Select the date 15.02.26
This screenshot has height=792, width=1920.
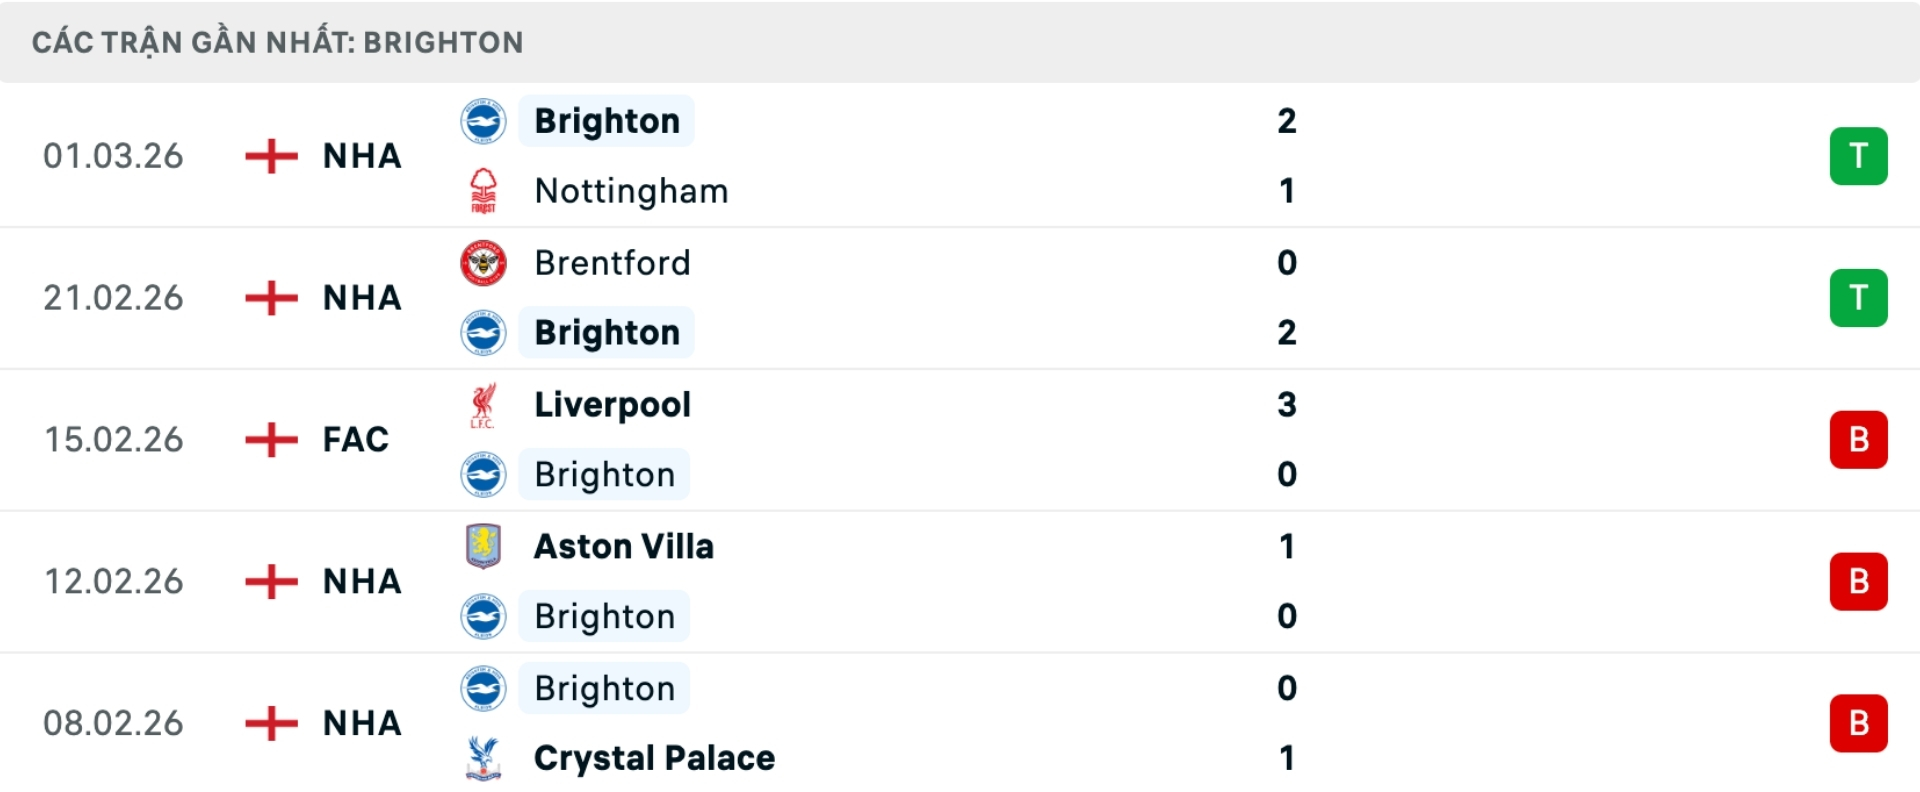point(114,440)
